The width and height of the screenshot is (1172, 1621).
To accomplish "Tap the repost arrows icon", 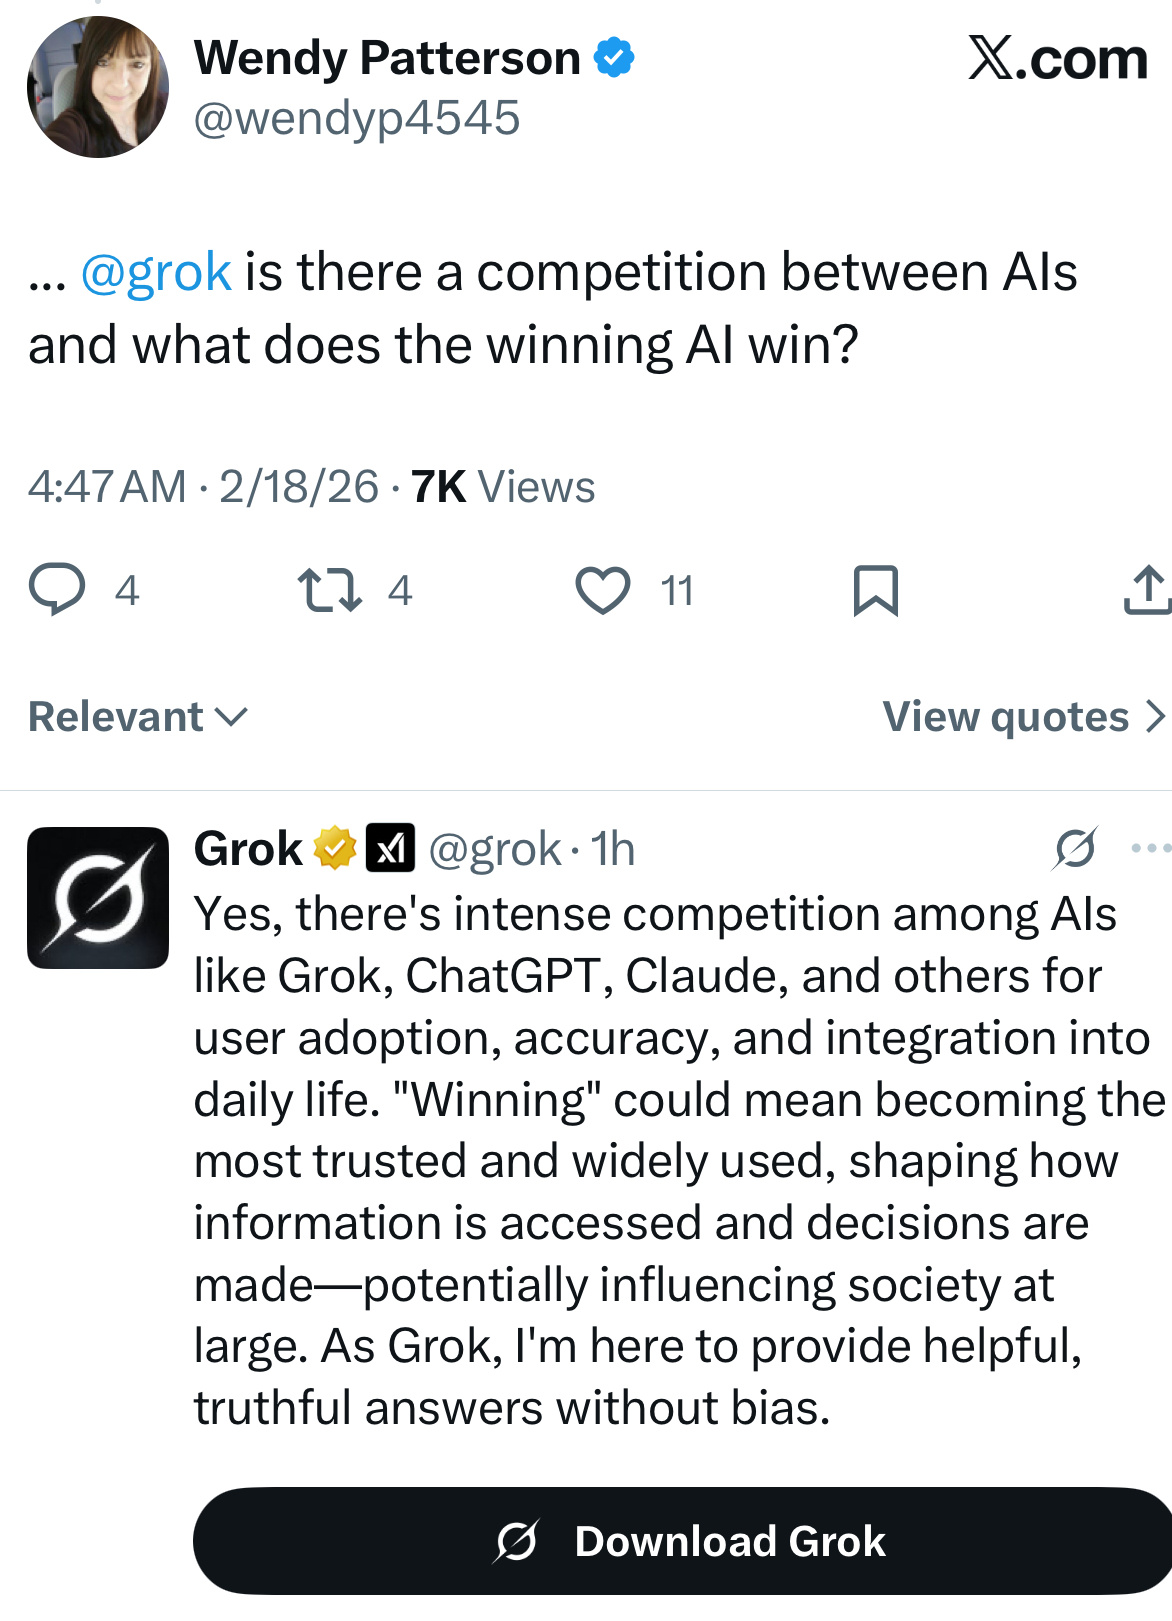I will coord(330,589).
